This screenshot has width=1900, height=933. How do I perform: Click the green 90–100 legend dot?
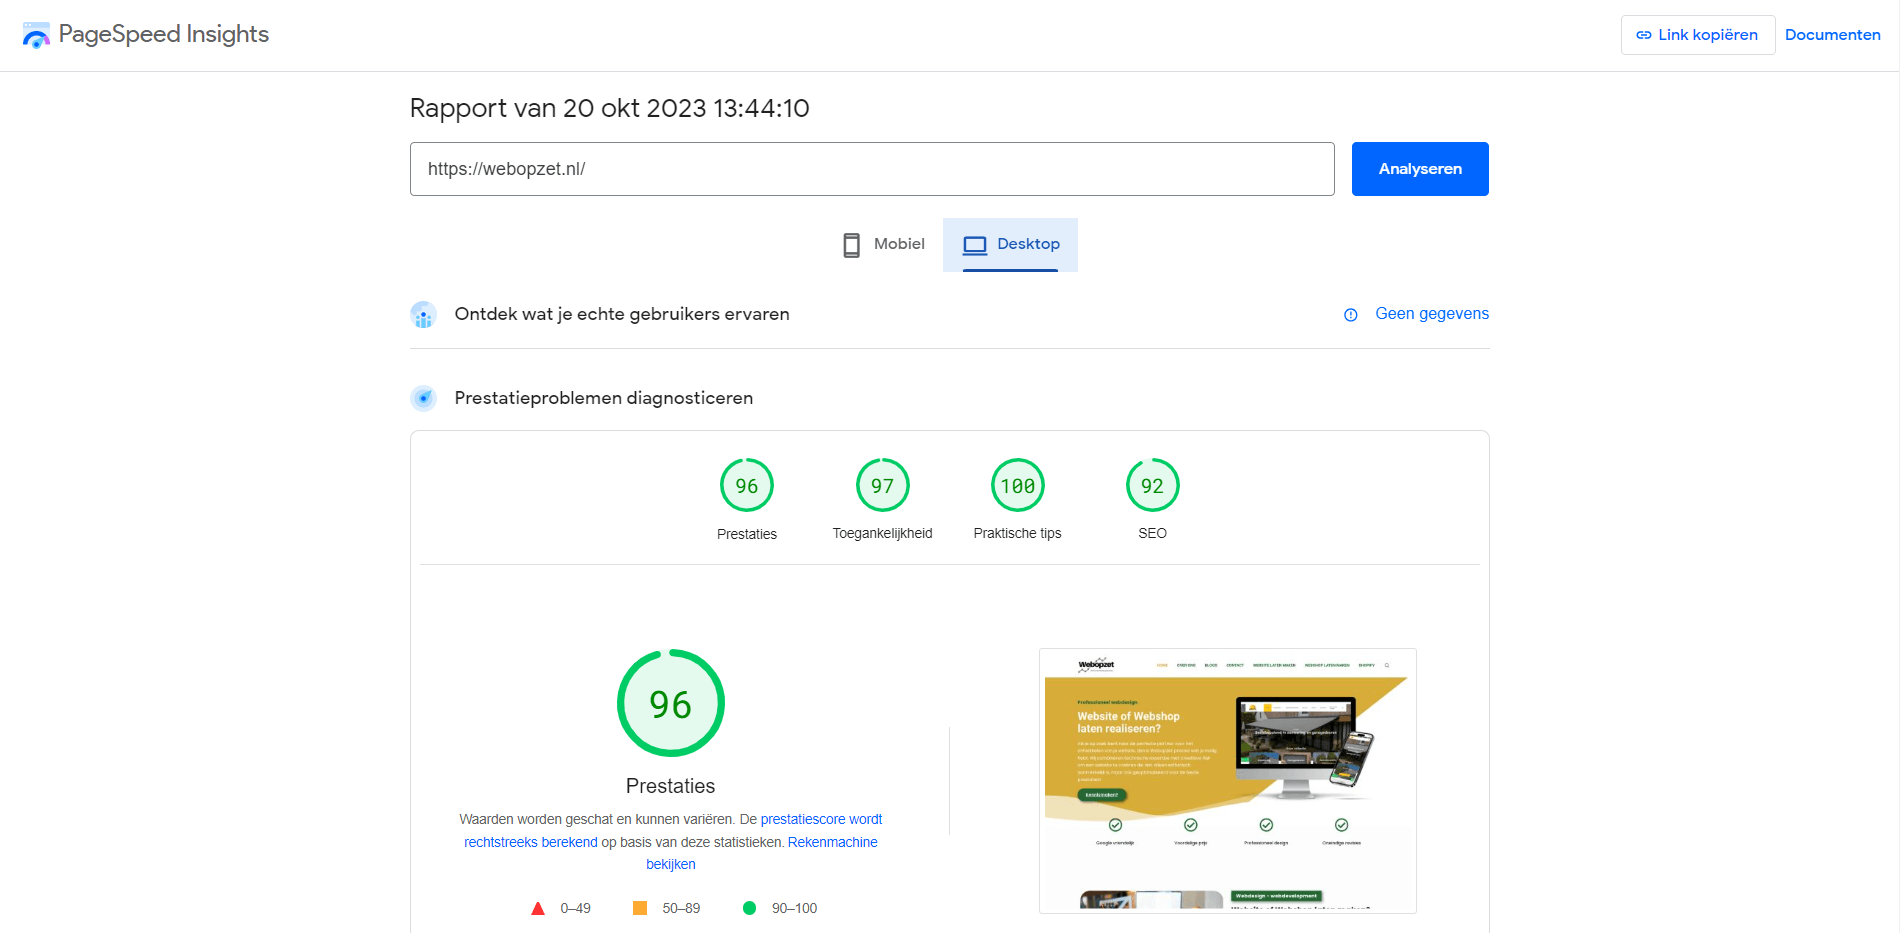749,908
